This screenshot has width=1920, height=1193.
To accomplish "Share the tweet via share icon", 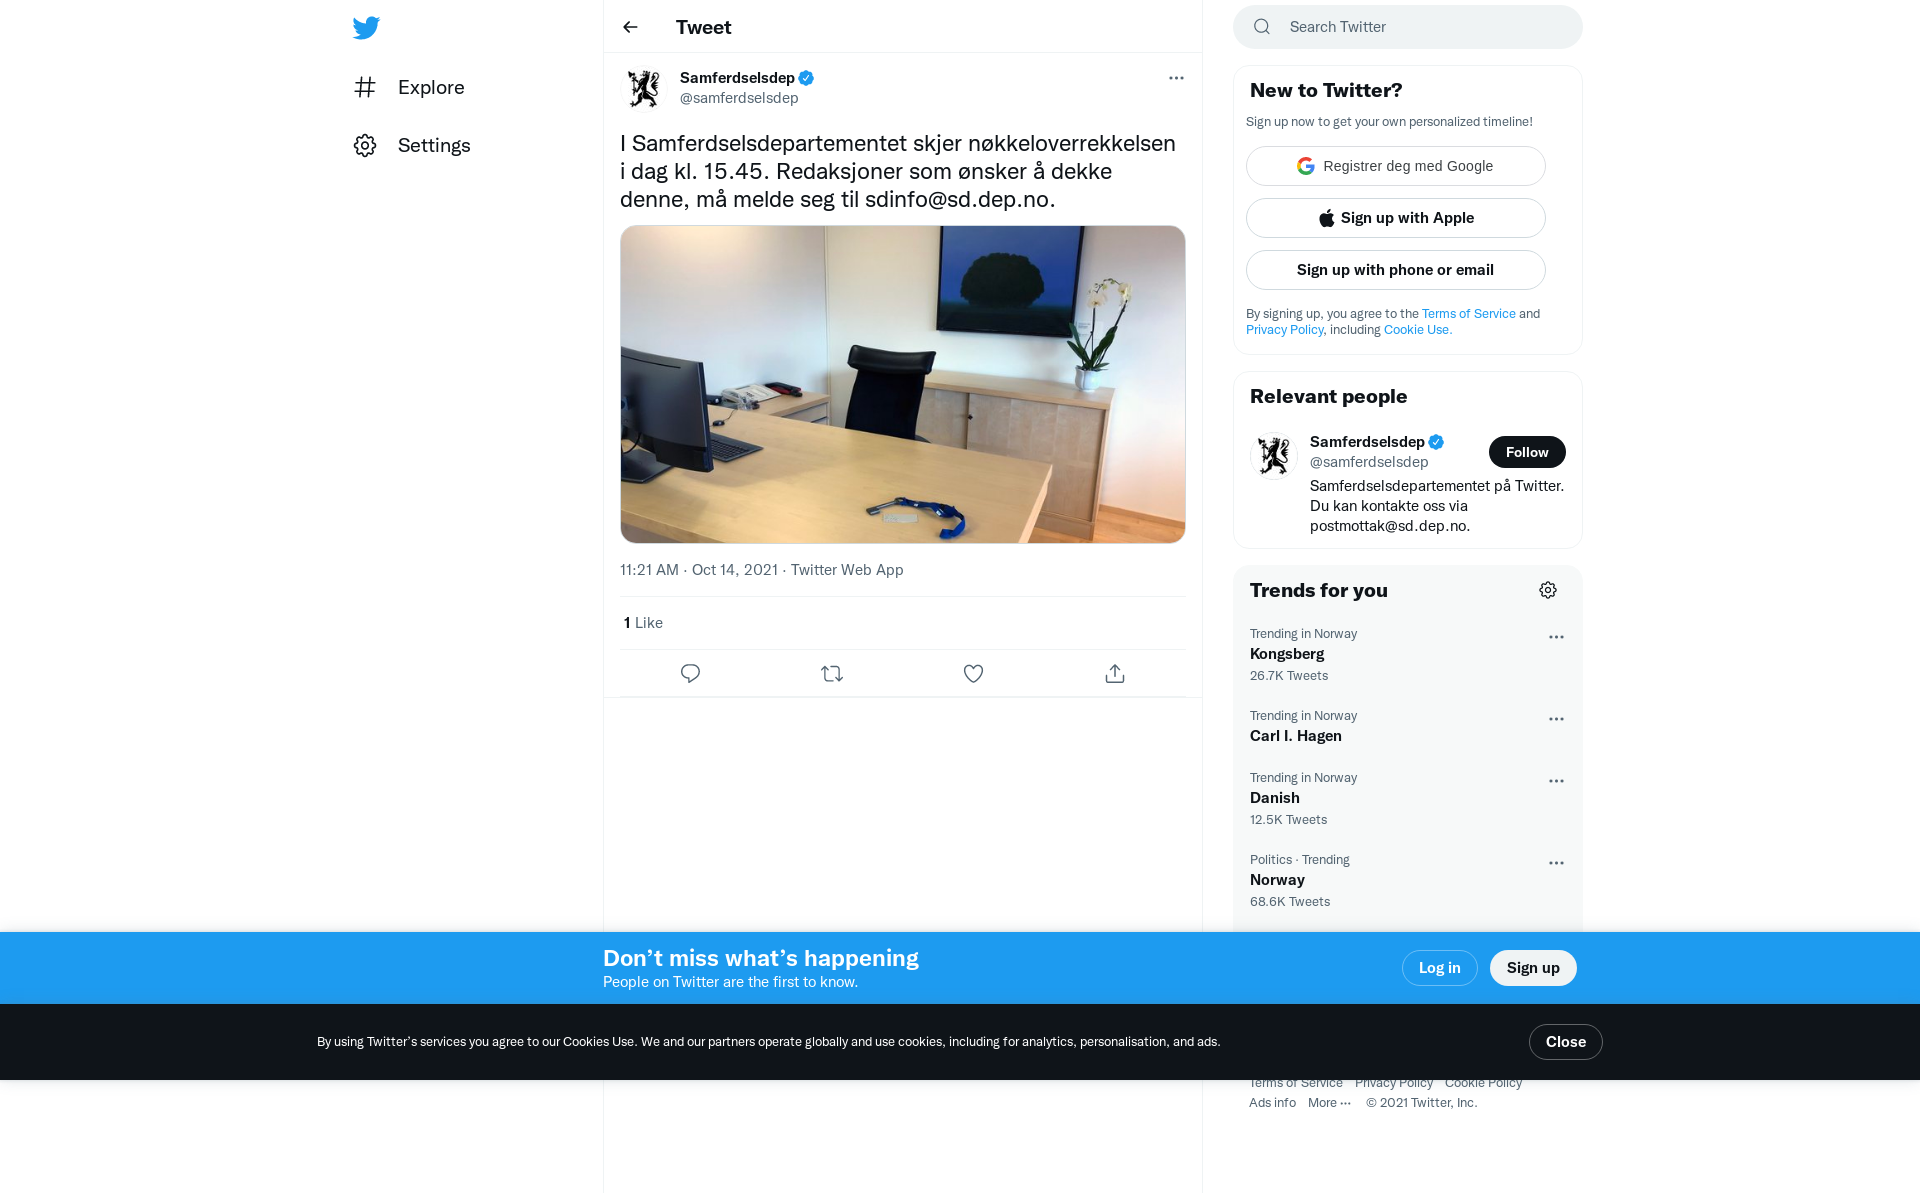I will point(1115,674).
